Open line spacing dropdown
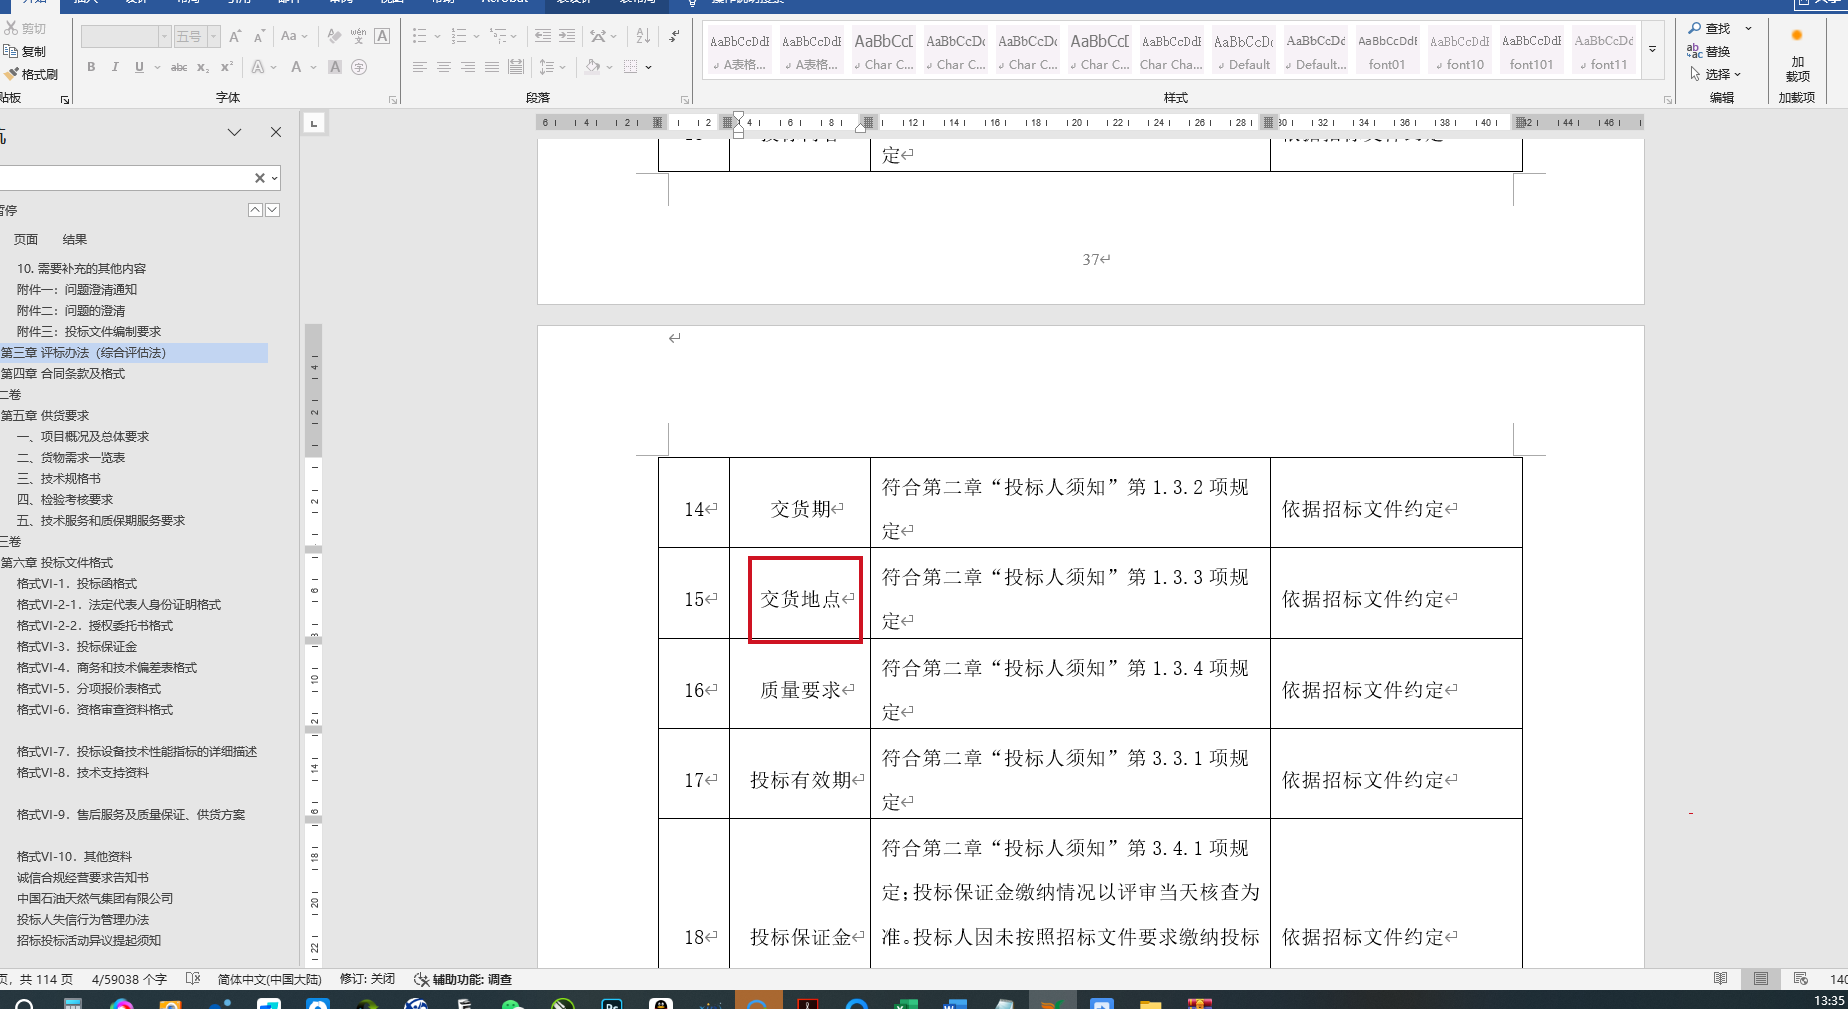 coord(552,67)
